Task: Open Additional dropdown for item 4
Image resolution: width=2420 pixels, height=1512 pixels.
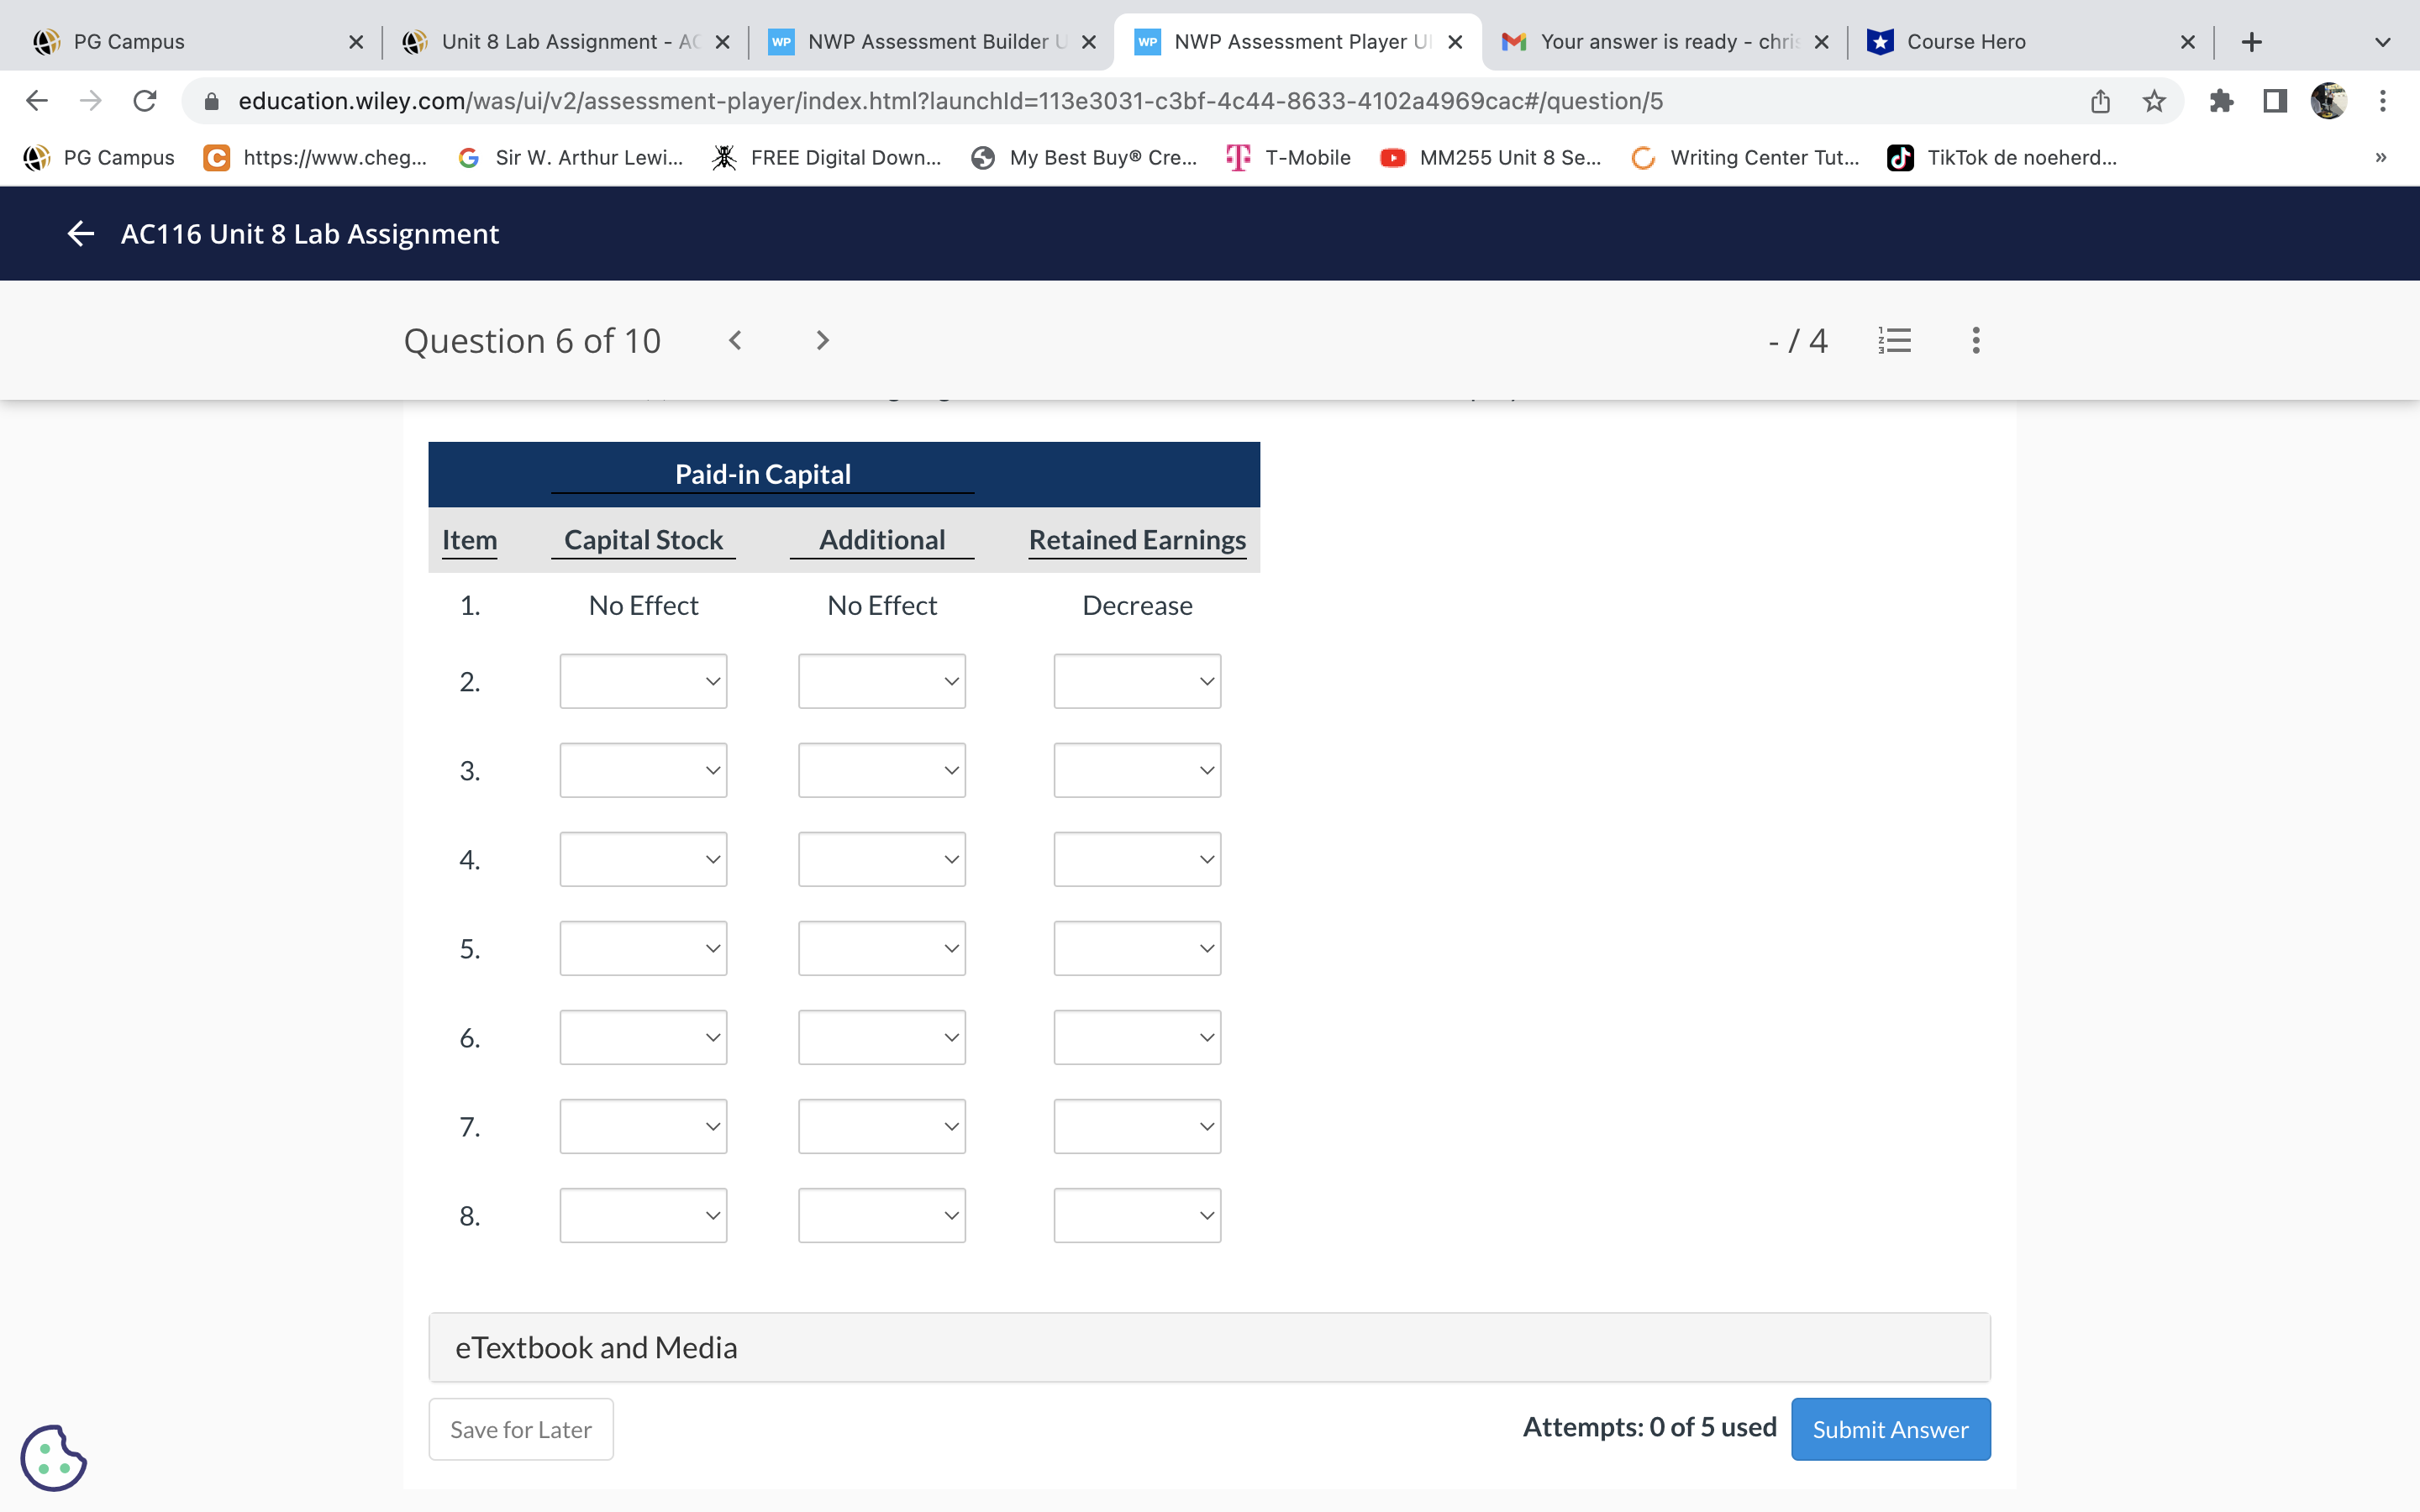Action: click(881, 859)
